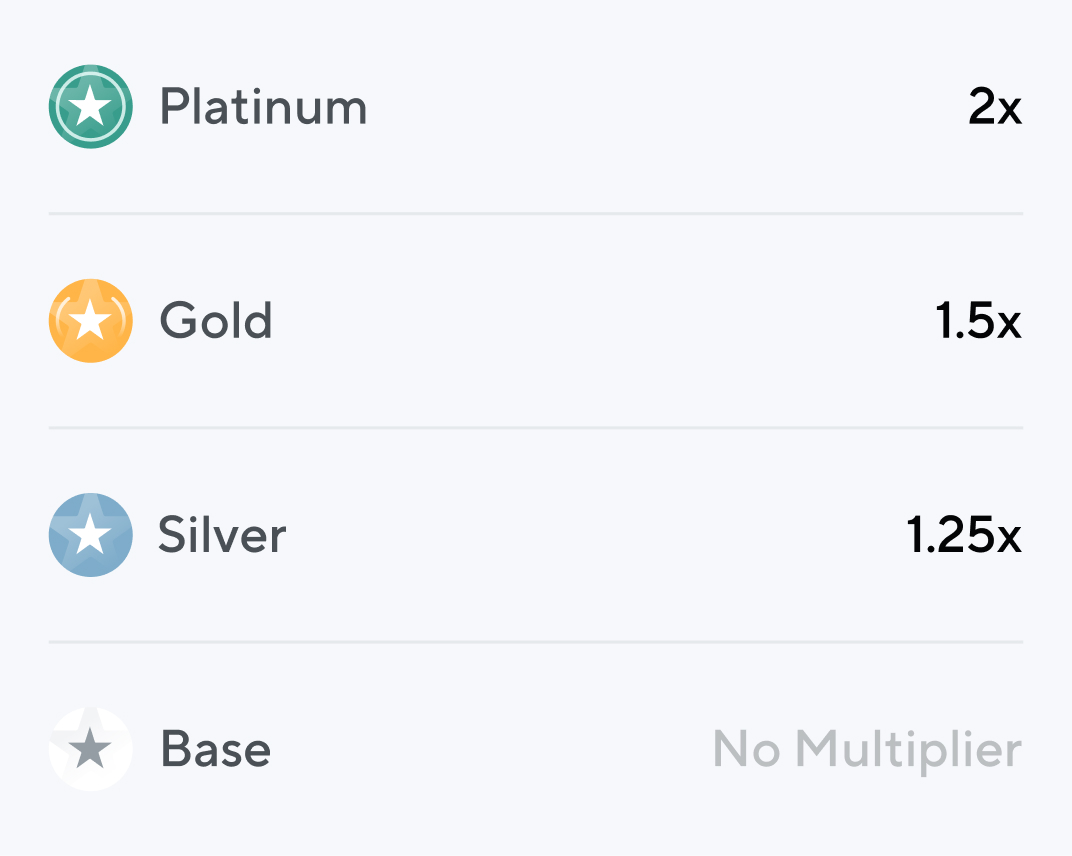Click the No Multiplier text
This screenshot has height=856, width=1072.
(867, 749)
